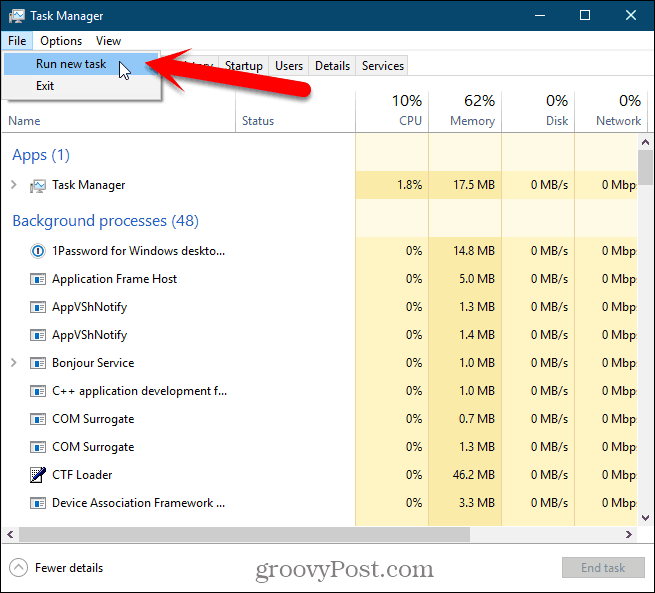The width and height of the screenshot is (655, 593).
Task: Sort processes by CPU column
Action: point(392,111)
